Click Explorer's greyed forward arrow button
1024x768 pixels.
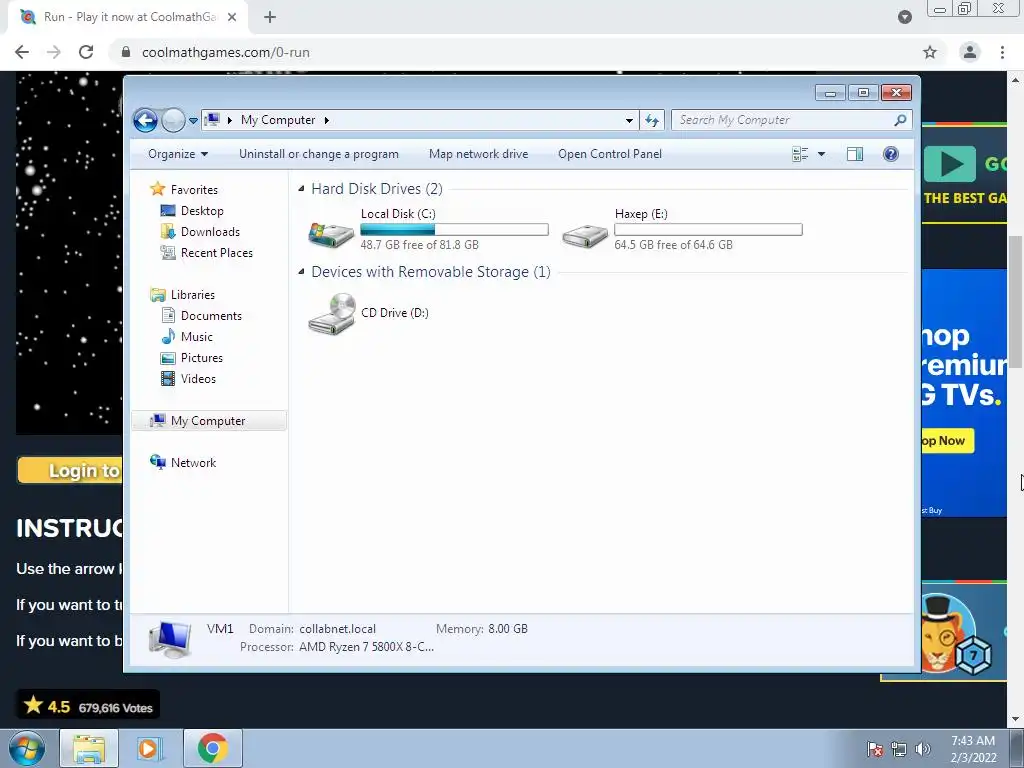(173, 120)
